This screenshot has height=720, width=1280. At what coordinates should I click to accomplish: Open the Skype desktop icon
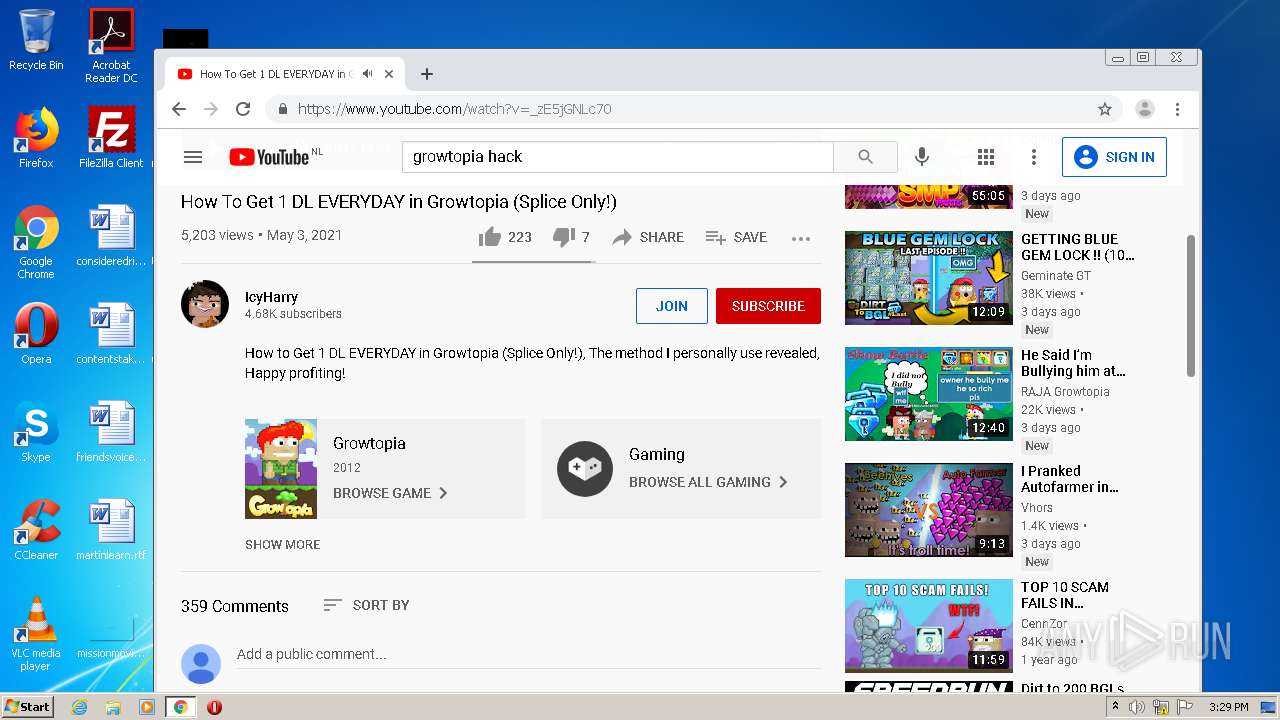click(36, 432)
